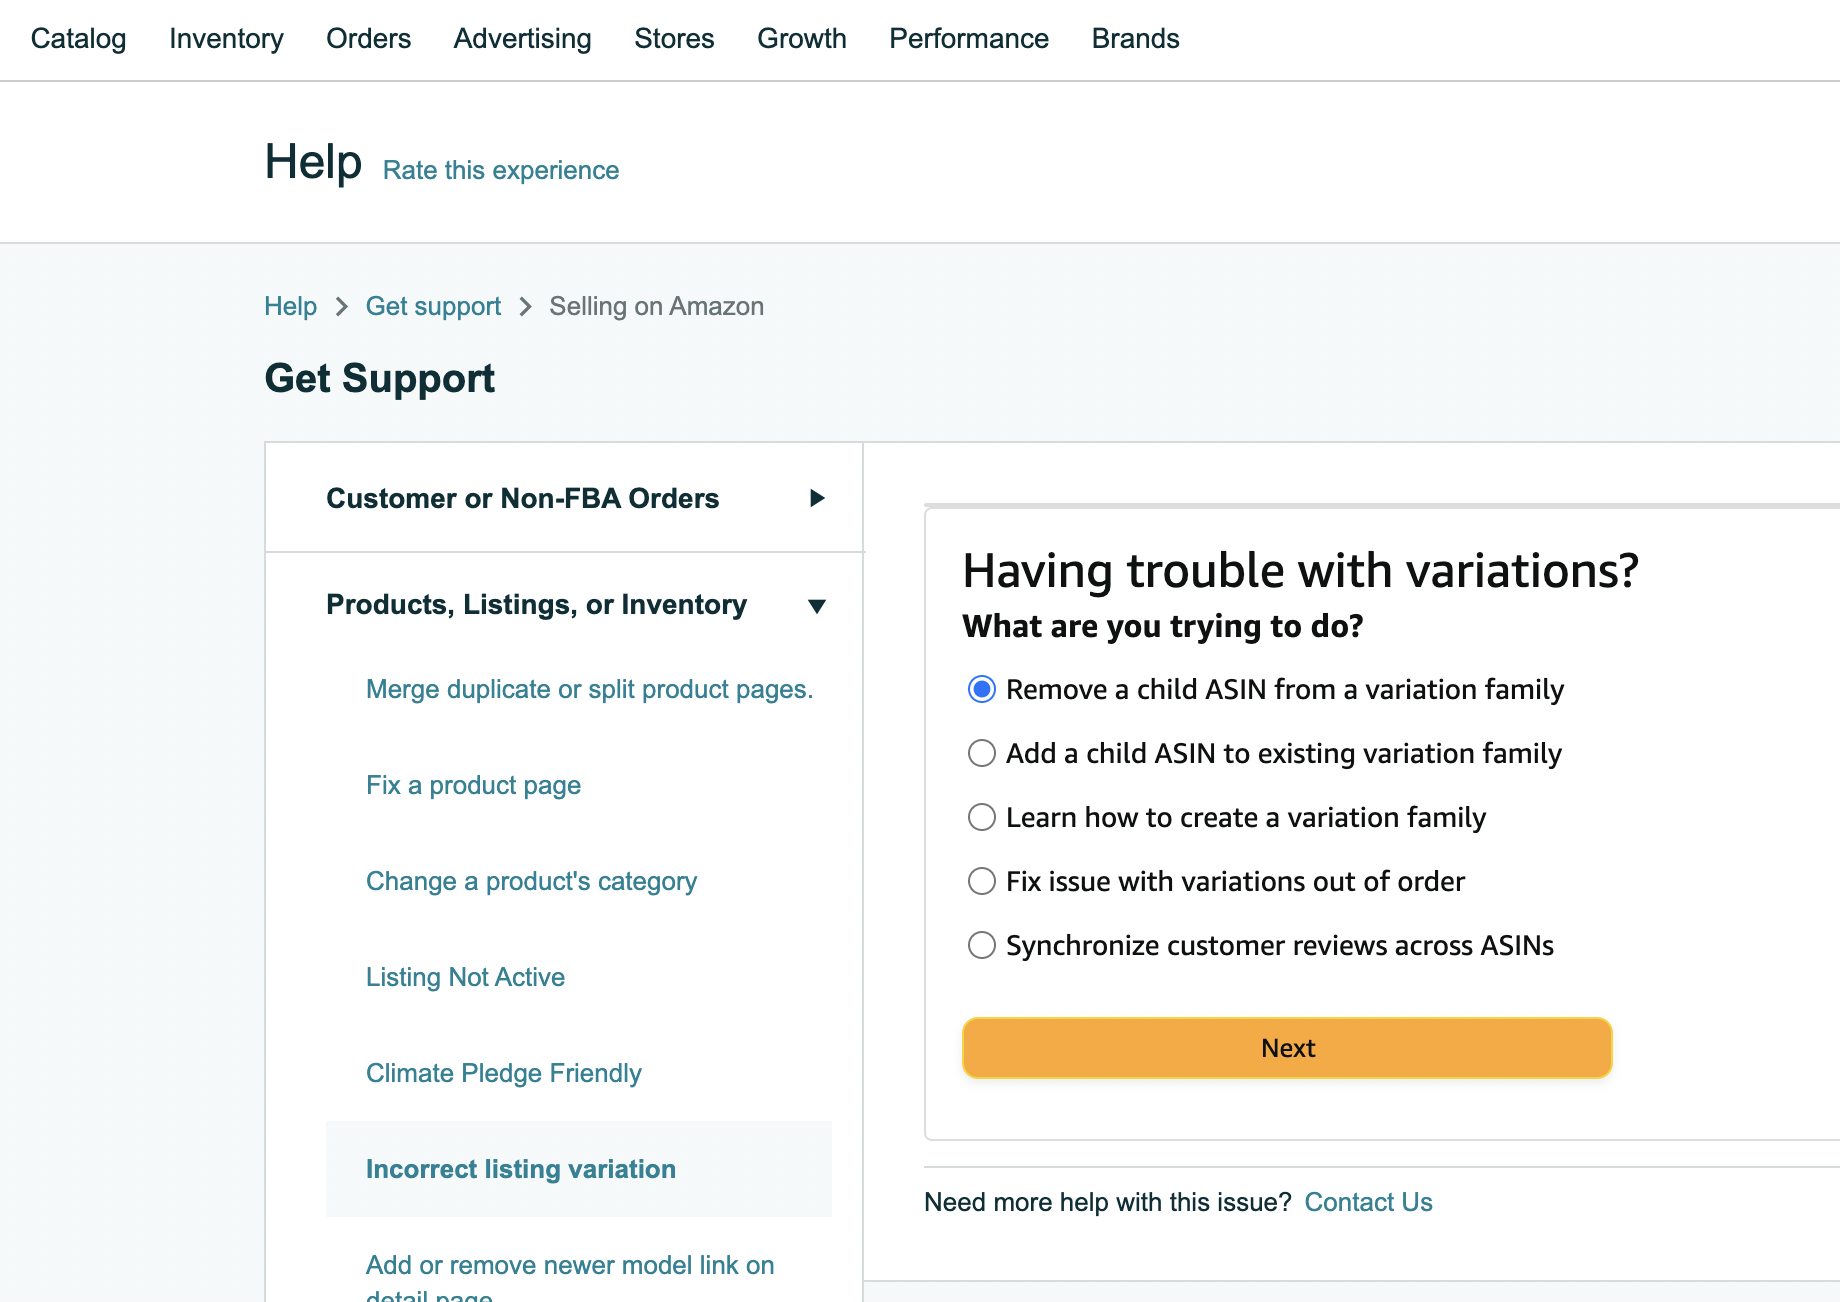Navigate to Get support breadcrumb
The height and width of the screenshot is (1302, 1840).
click(433, 307)
